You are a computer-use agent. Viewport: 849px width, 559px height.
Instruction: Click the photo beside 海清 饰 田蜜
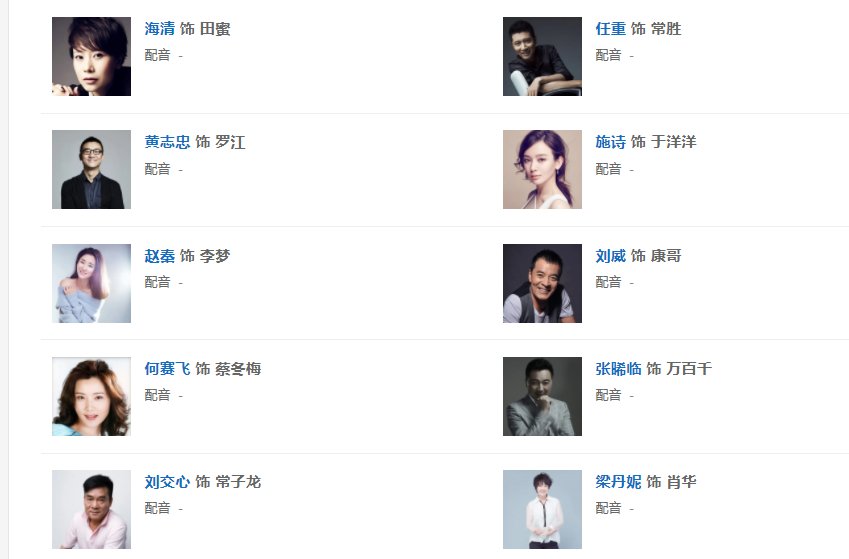coord(91,56)
